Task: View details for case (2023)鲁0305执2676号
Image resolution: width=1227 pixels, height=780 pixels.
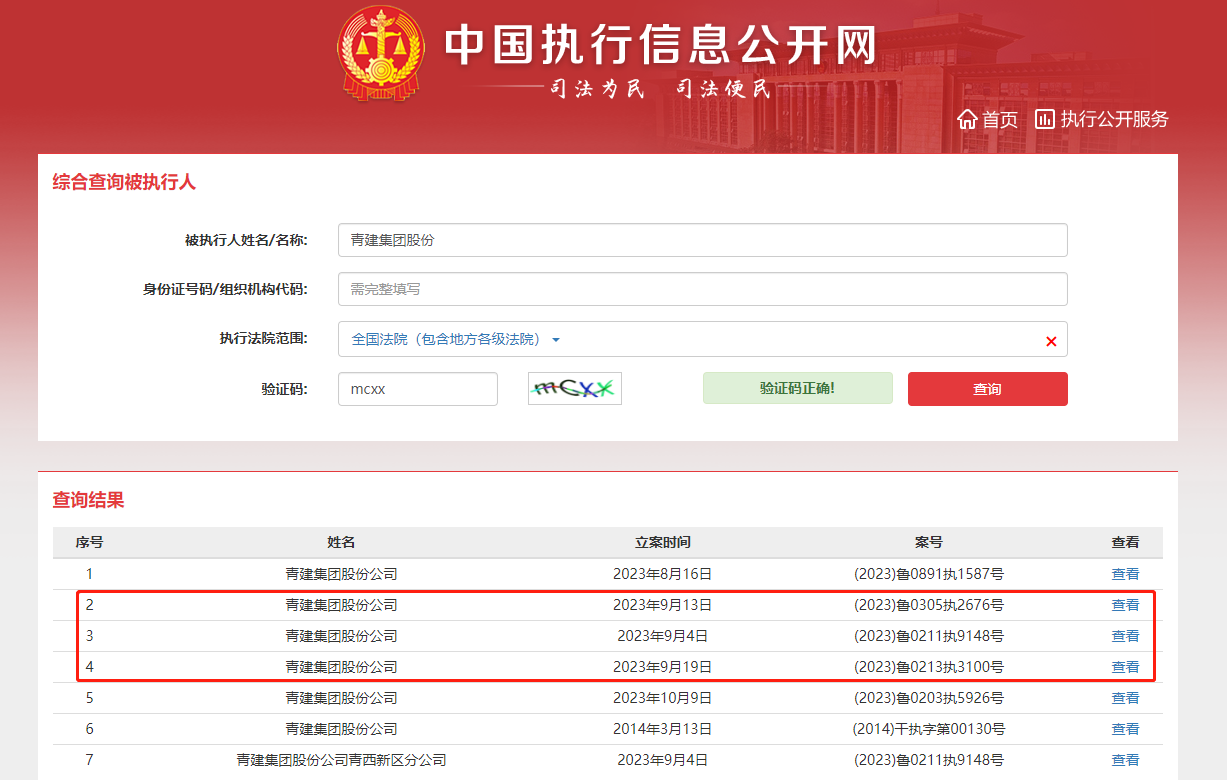Action: (1125, 605)
